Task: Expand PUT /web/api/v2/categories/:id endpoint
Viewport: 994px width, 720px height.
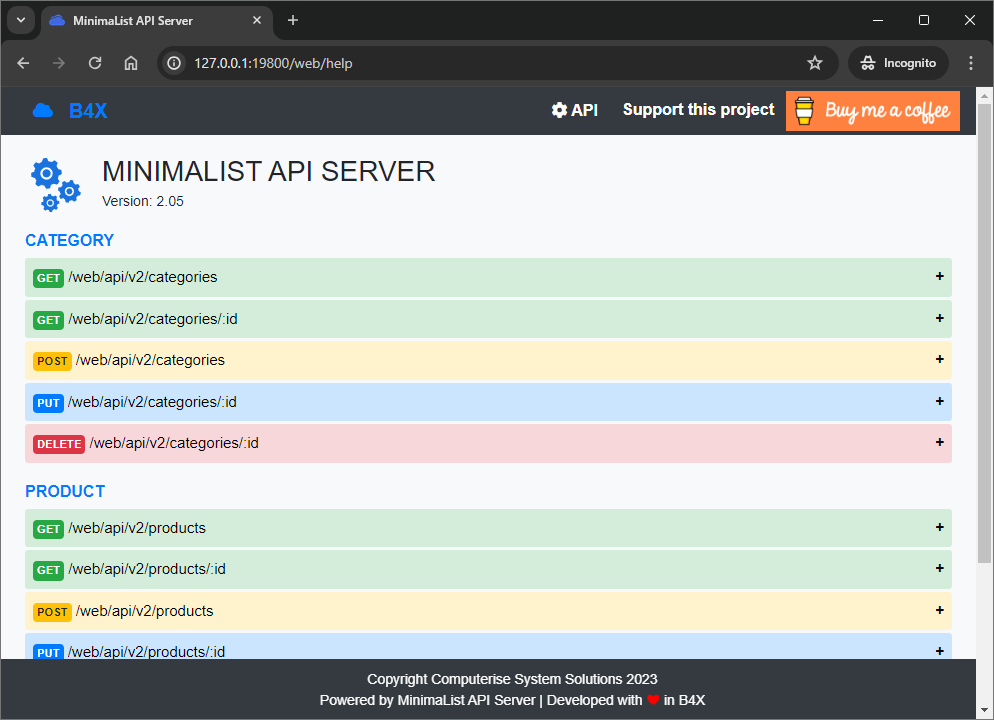Action: pyautogui.click(x=488, y=402)
